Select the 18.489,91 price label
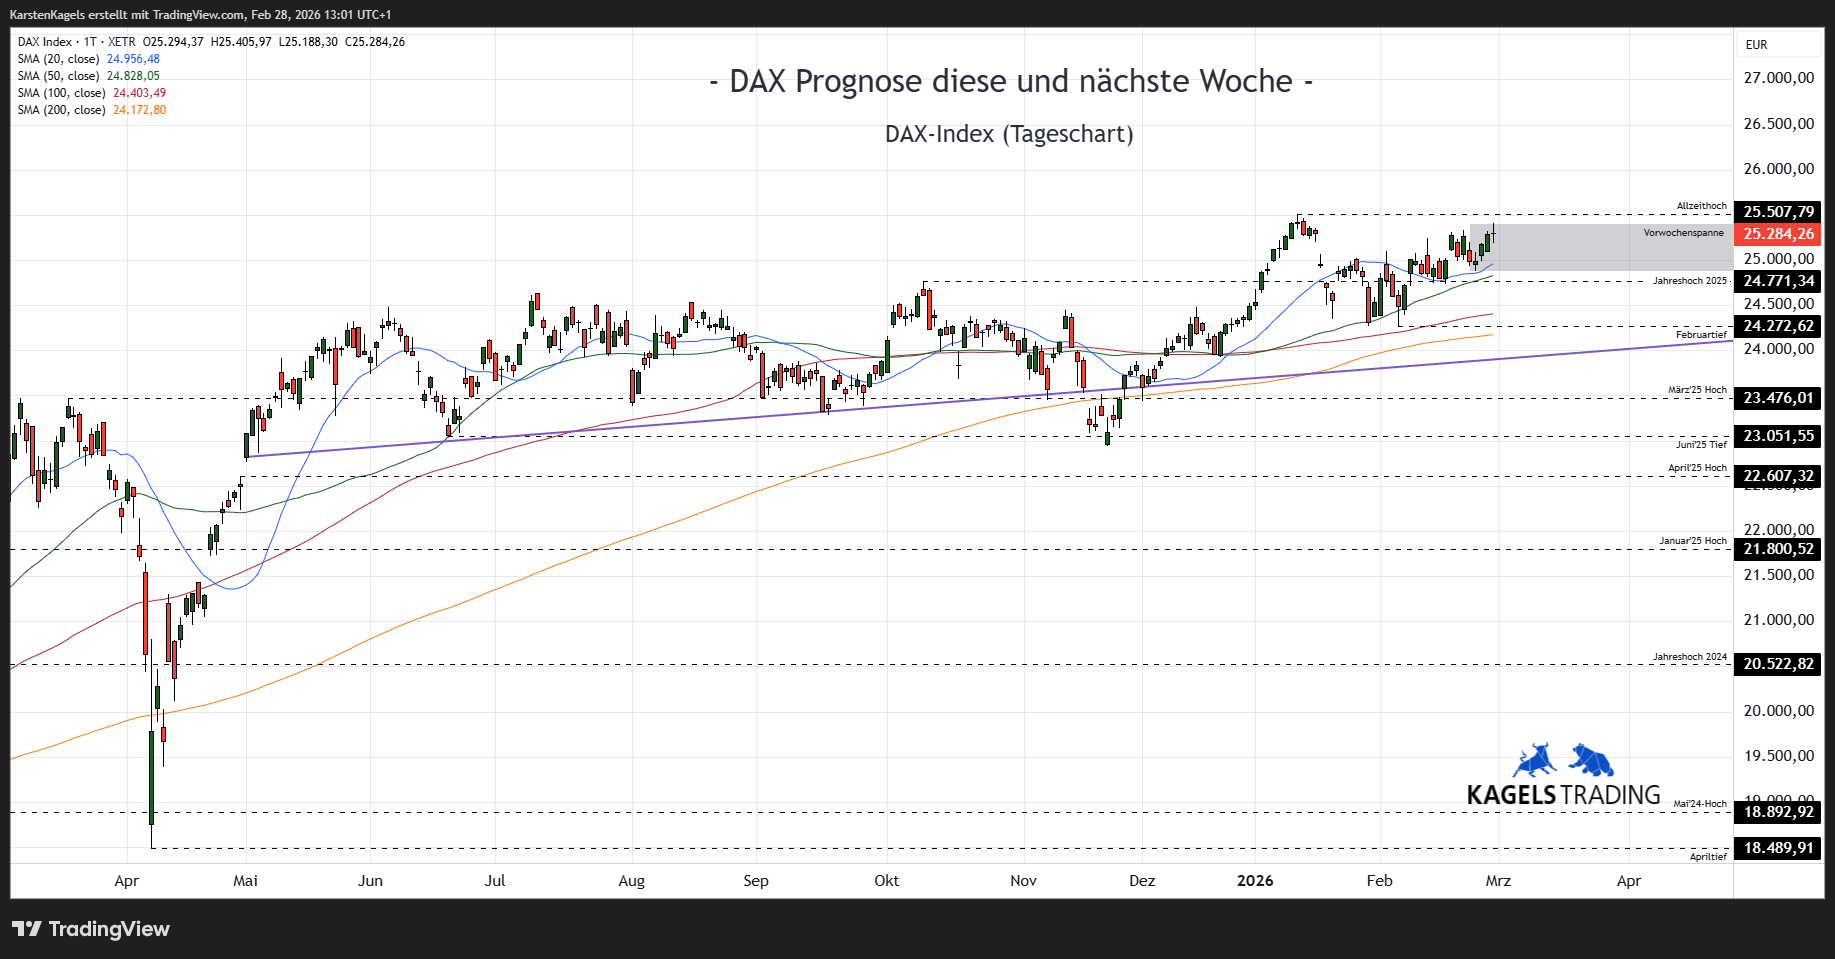This screenshot has width=1835, height=959. coord(1778,848)
